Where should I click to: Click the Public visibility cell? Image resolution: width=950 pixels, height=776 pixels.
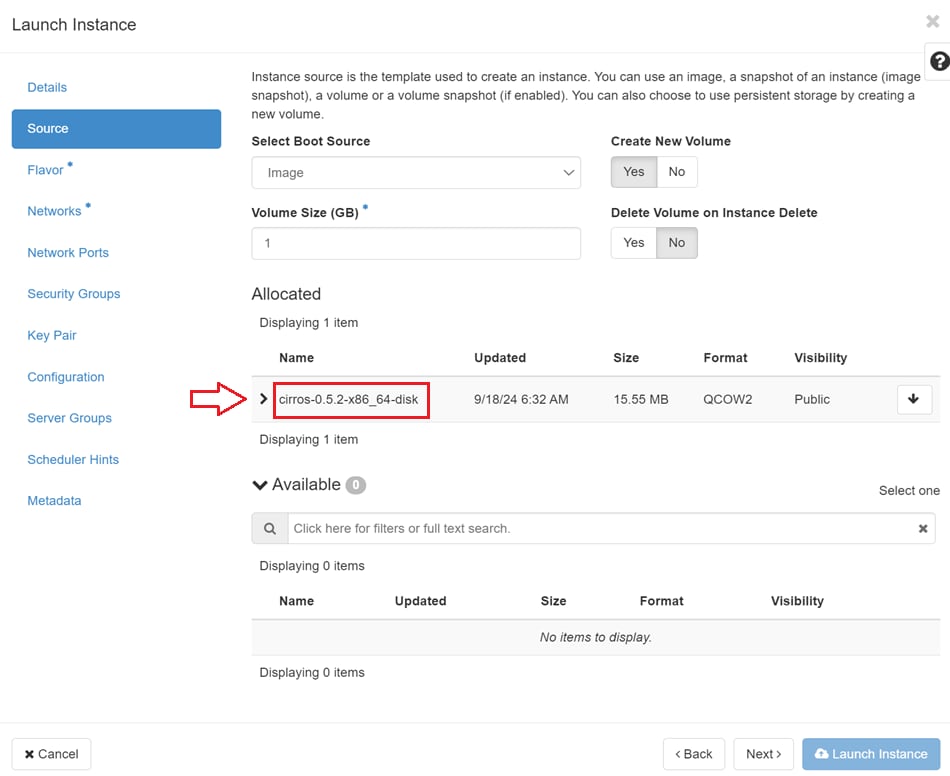[812, 399]
